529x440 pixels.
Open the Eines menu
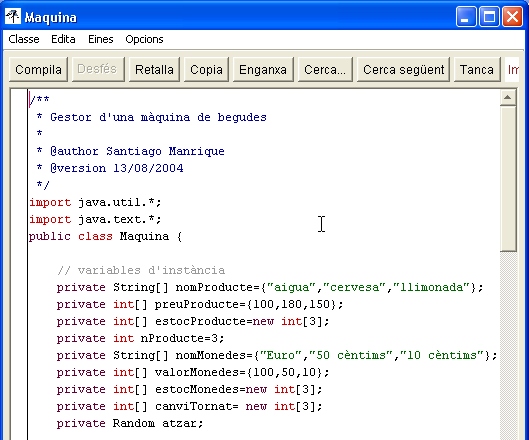tap(101, 39)
